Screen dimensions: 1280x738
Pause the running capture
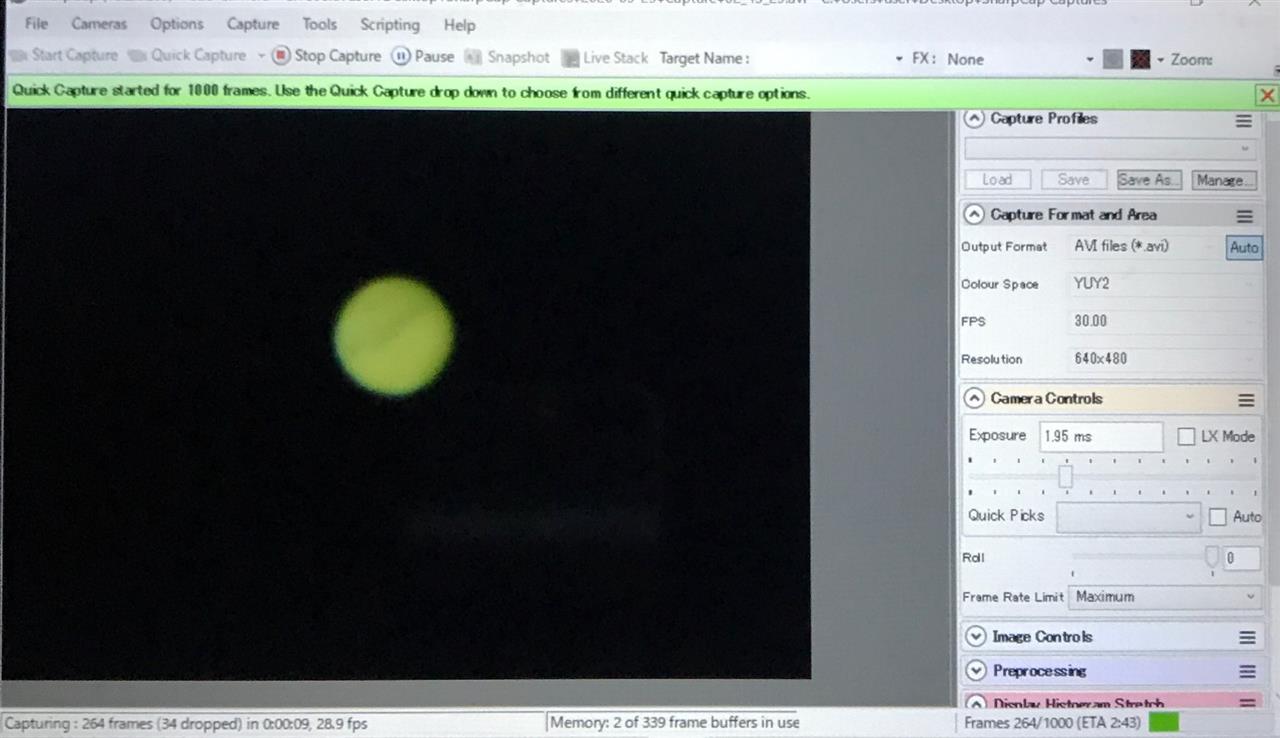(x=422, y=56)
